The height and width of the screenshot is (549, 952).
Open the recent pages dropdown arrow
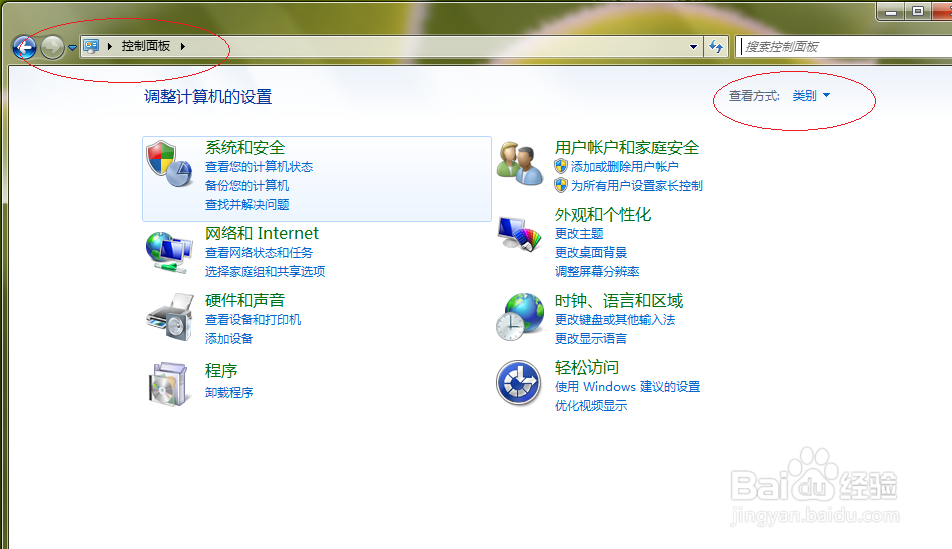pos(72,47)
